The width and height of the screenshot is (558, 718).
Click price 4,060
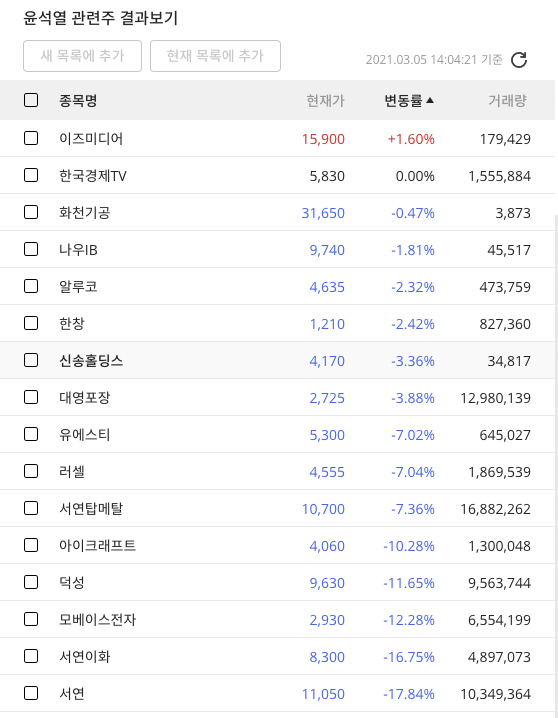tap(327, 547)
